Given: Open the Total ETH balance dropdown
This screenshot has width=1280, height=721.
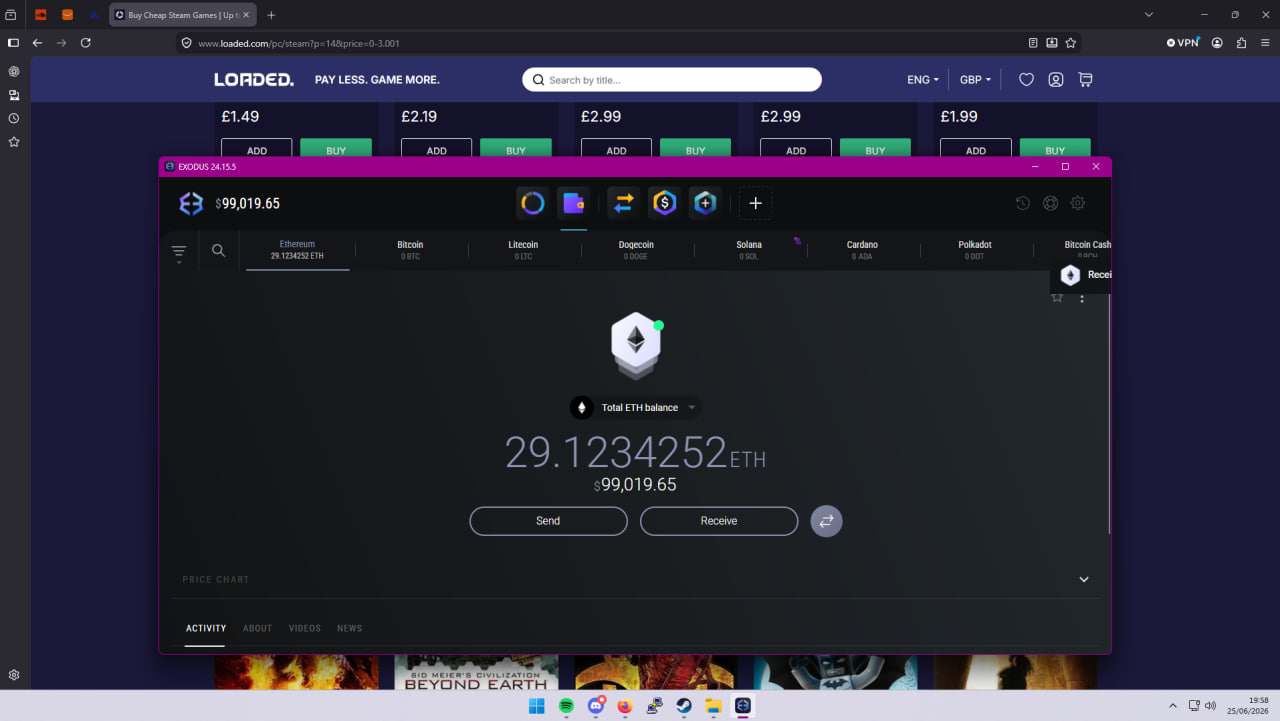Looking at the screenshot, I should pos(636,408).
